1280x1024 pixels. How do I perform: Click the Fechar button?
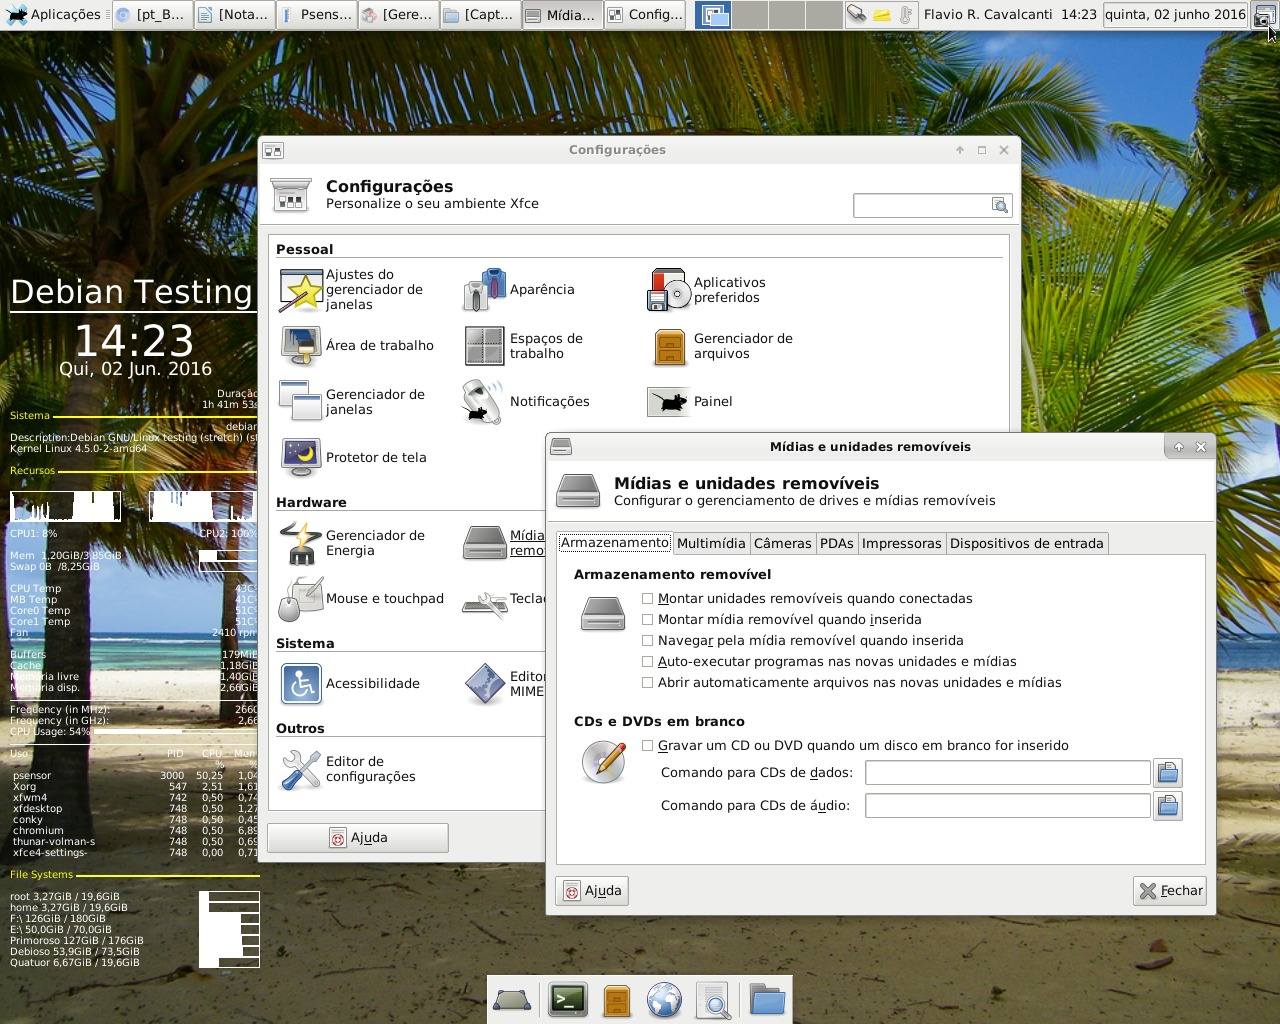point(1170,891)
